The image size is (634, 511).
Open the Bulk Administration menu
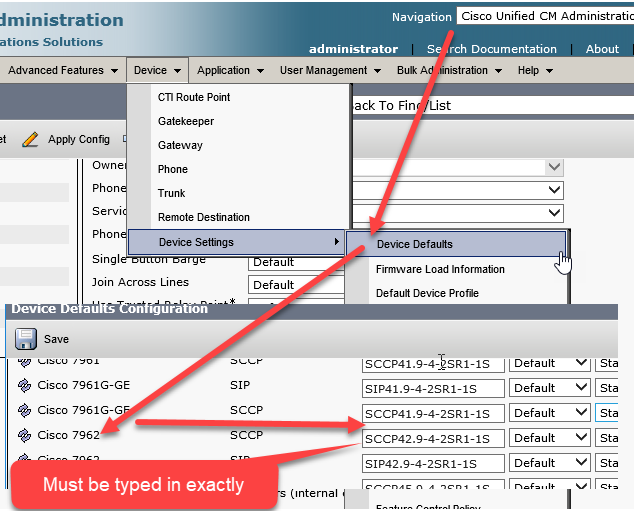tap(447, 71)
